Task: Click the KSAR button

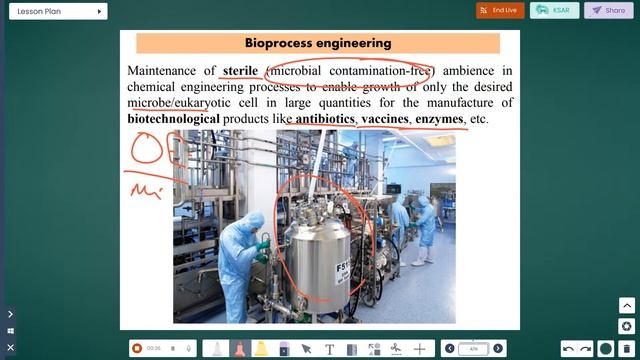Action: [554, 10]
